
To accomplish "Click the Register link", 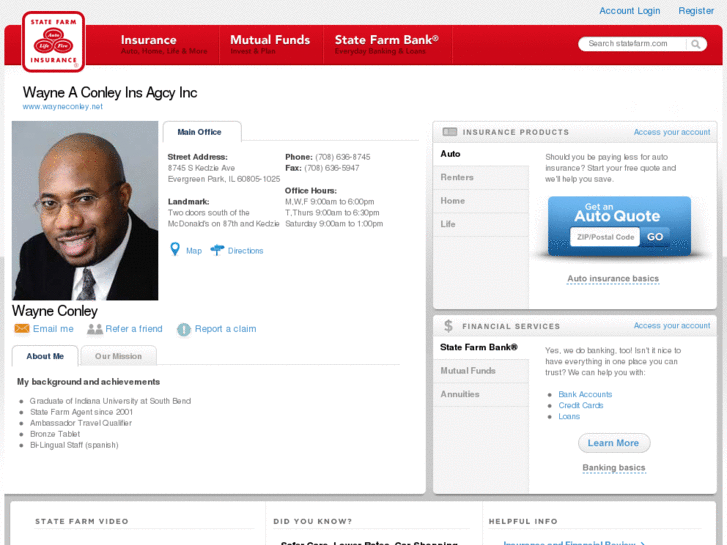I will point(696,11).
